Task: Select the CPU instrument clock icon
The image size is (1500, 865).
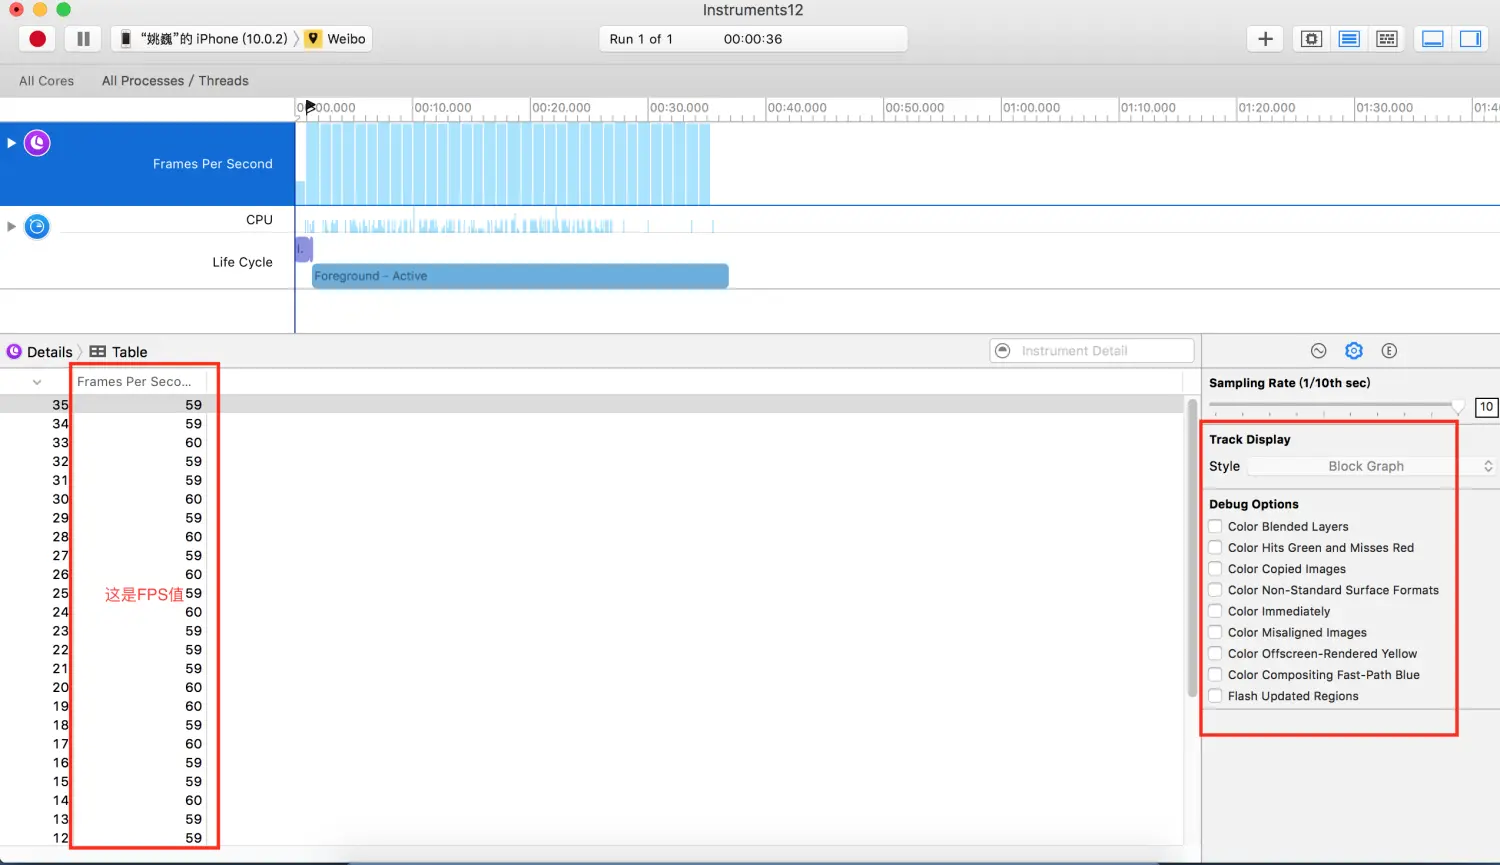Action: pos(37,227)
